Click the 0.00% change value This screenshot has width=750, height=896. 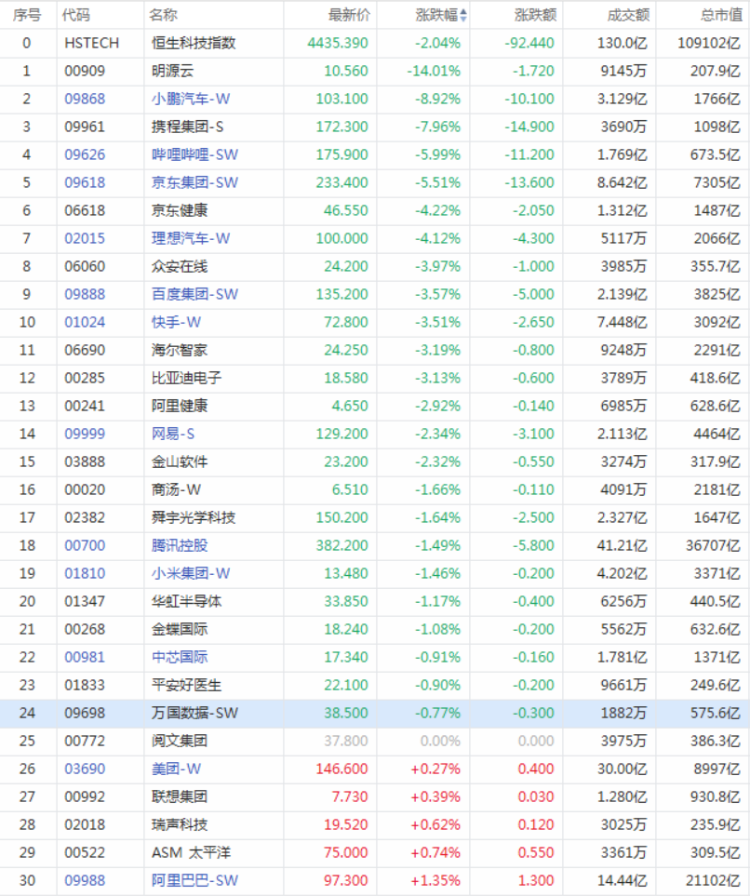[440, 741]
